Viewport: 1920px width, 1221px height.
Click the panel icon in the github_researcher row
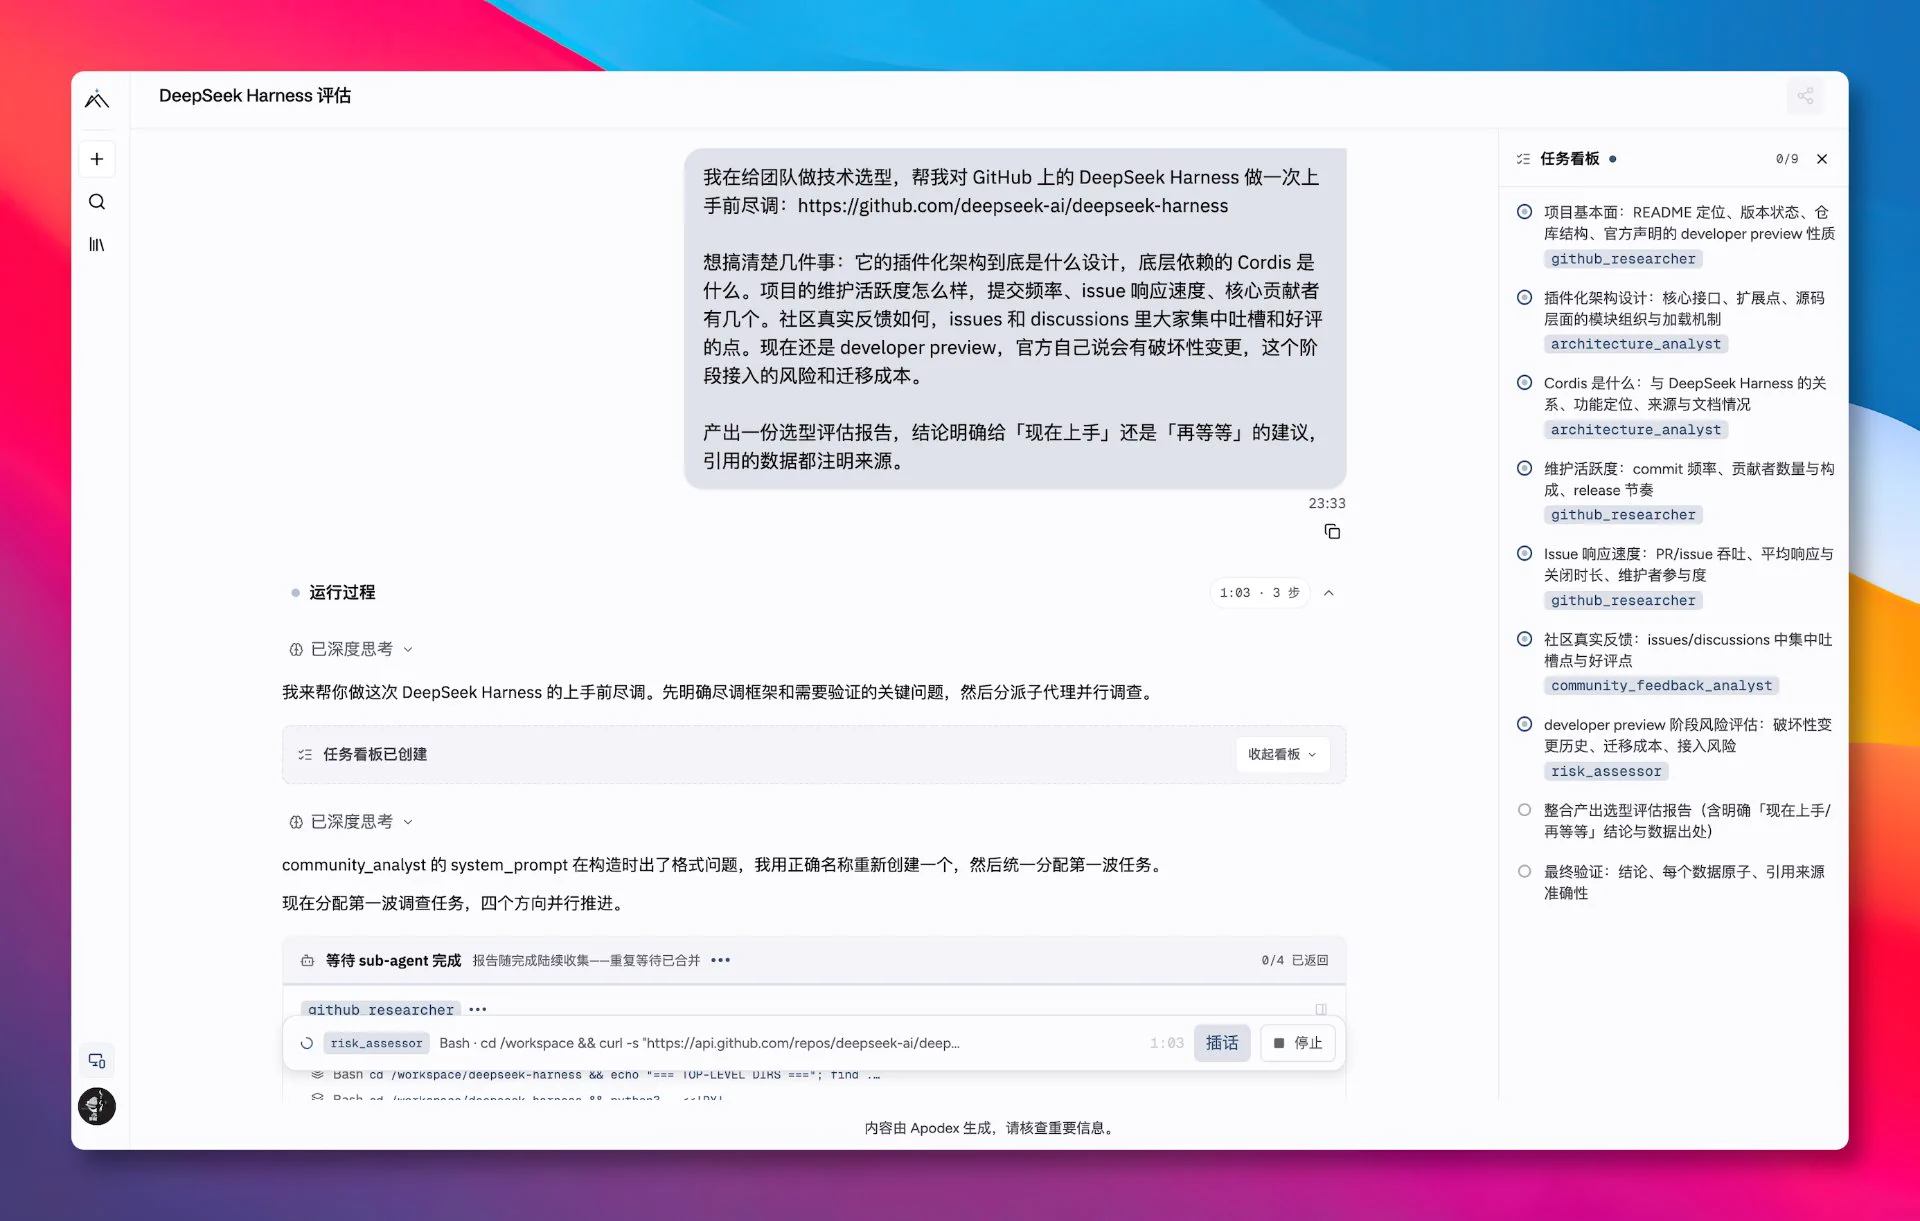(1321, 1010)
